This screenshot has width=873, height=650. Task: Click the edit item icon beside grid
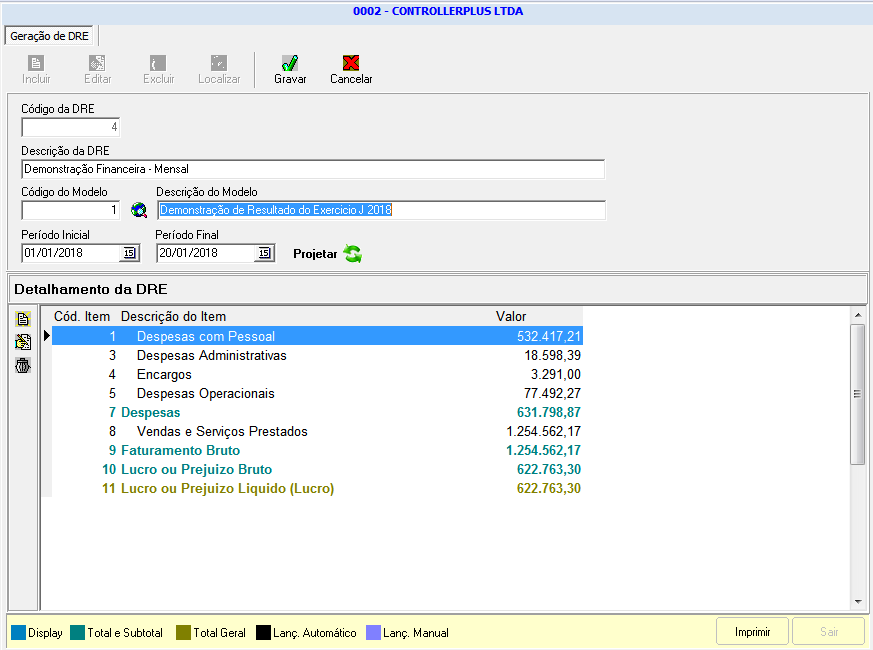pyautogui.click(x=23, y=342)
